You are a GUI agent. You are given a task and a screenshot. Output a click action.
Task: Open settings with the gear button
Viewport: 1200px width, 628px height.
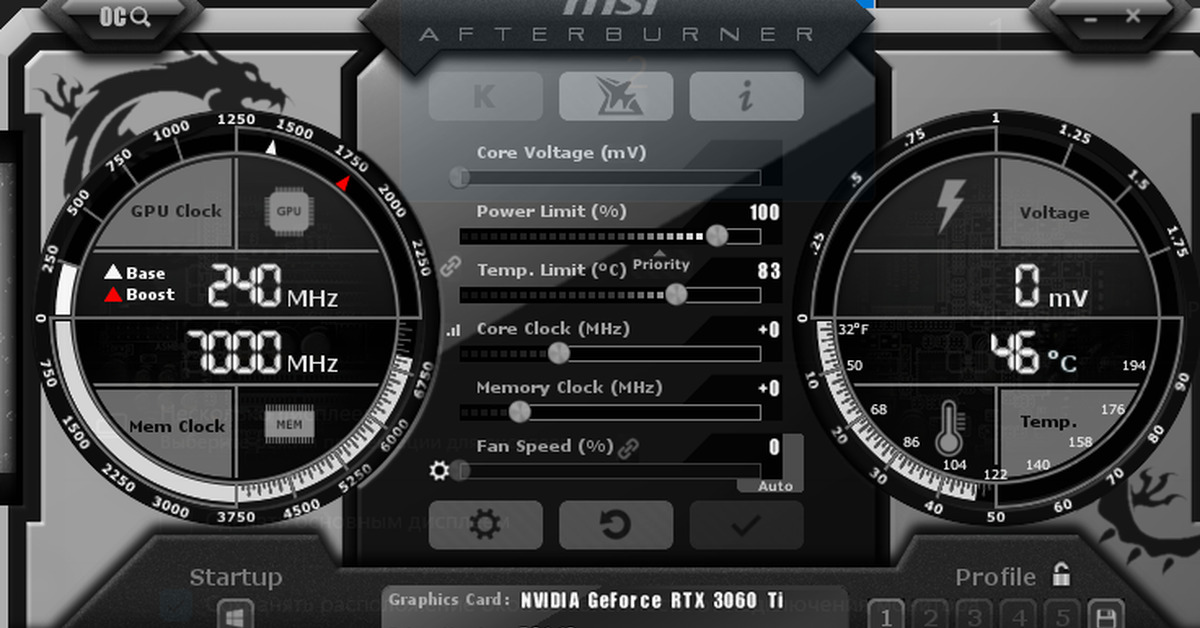(486, 525)
